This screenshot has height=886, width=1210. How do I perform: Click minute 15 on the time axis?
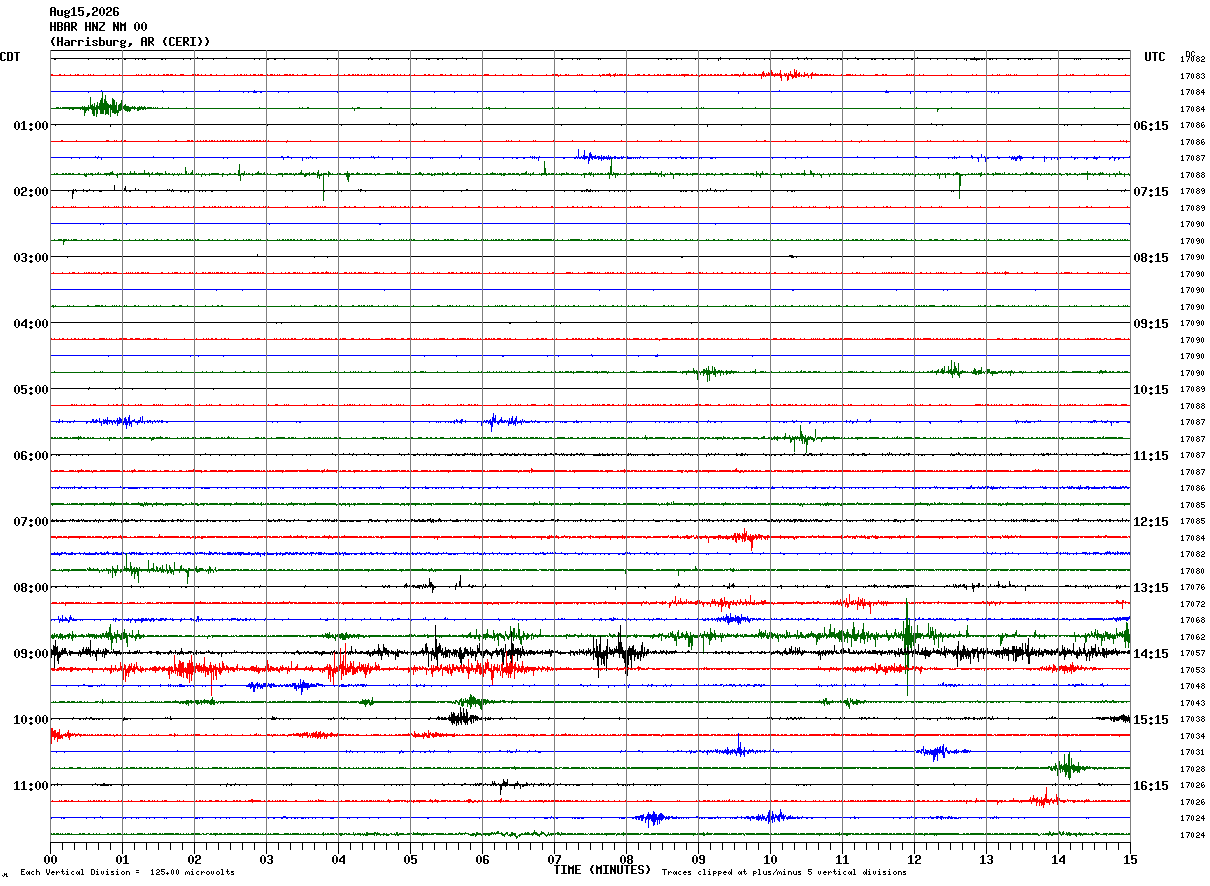tap(1130, 859)
